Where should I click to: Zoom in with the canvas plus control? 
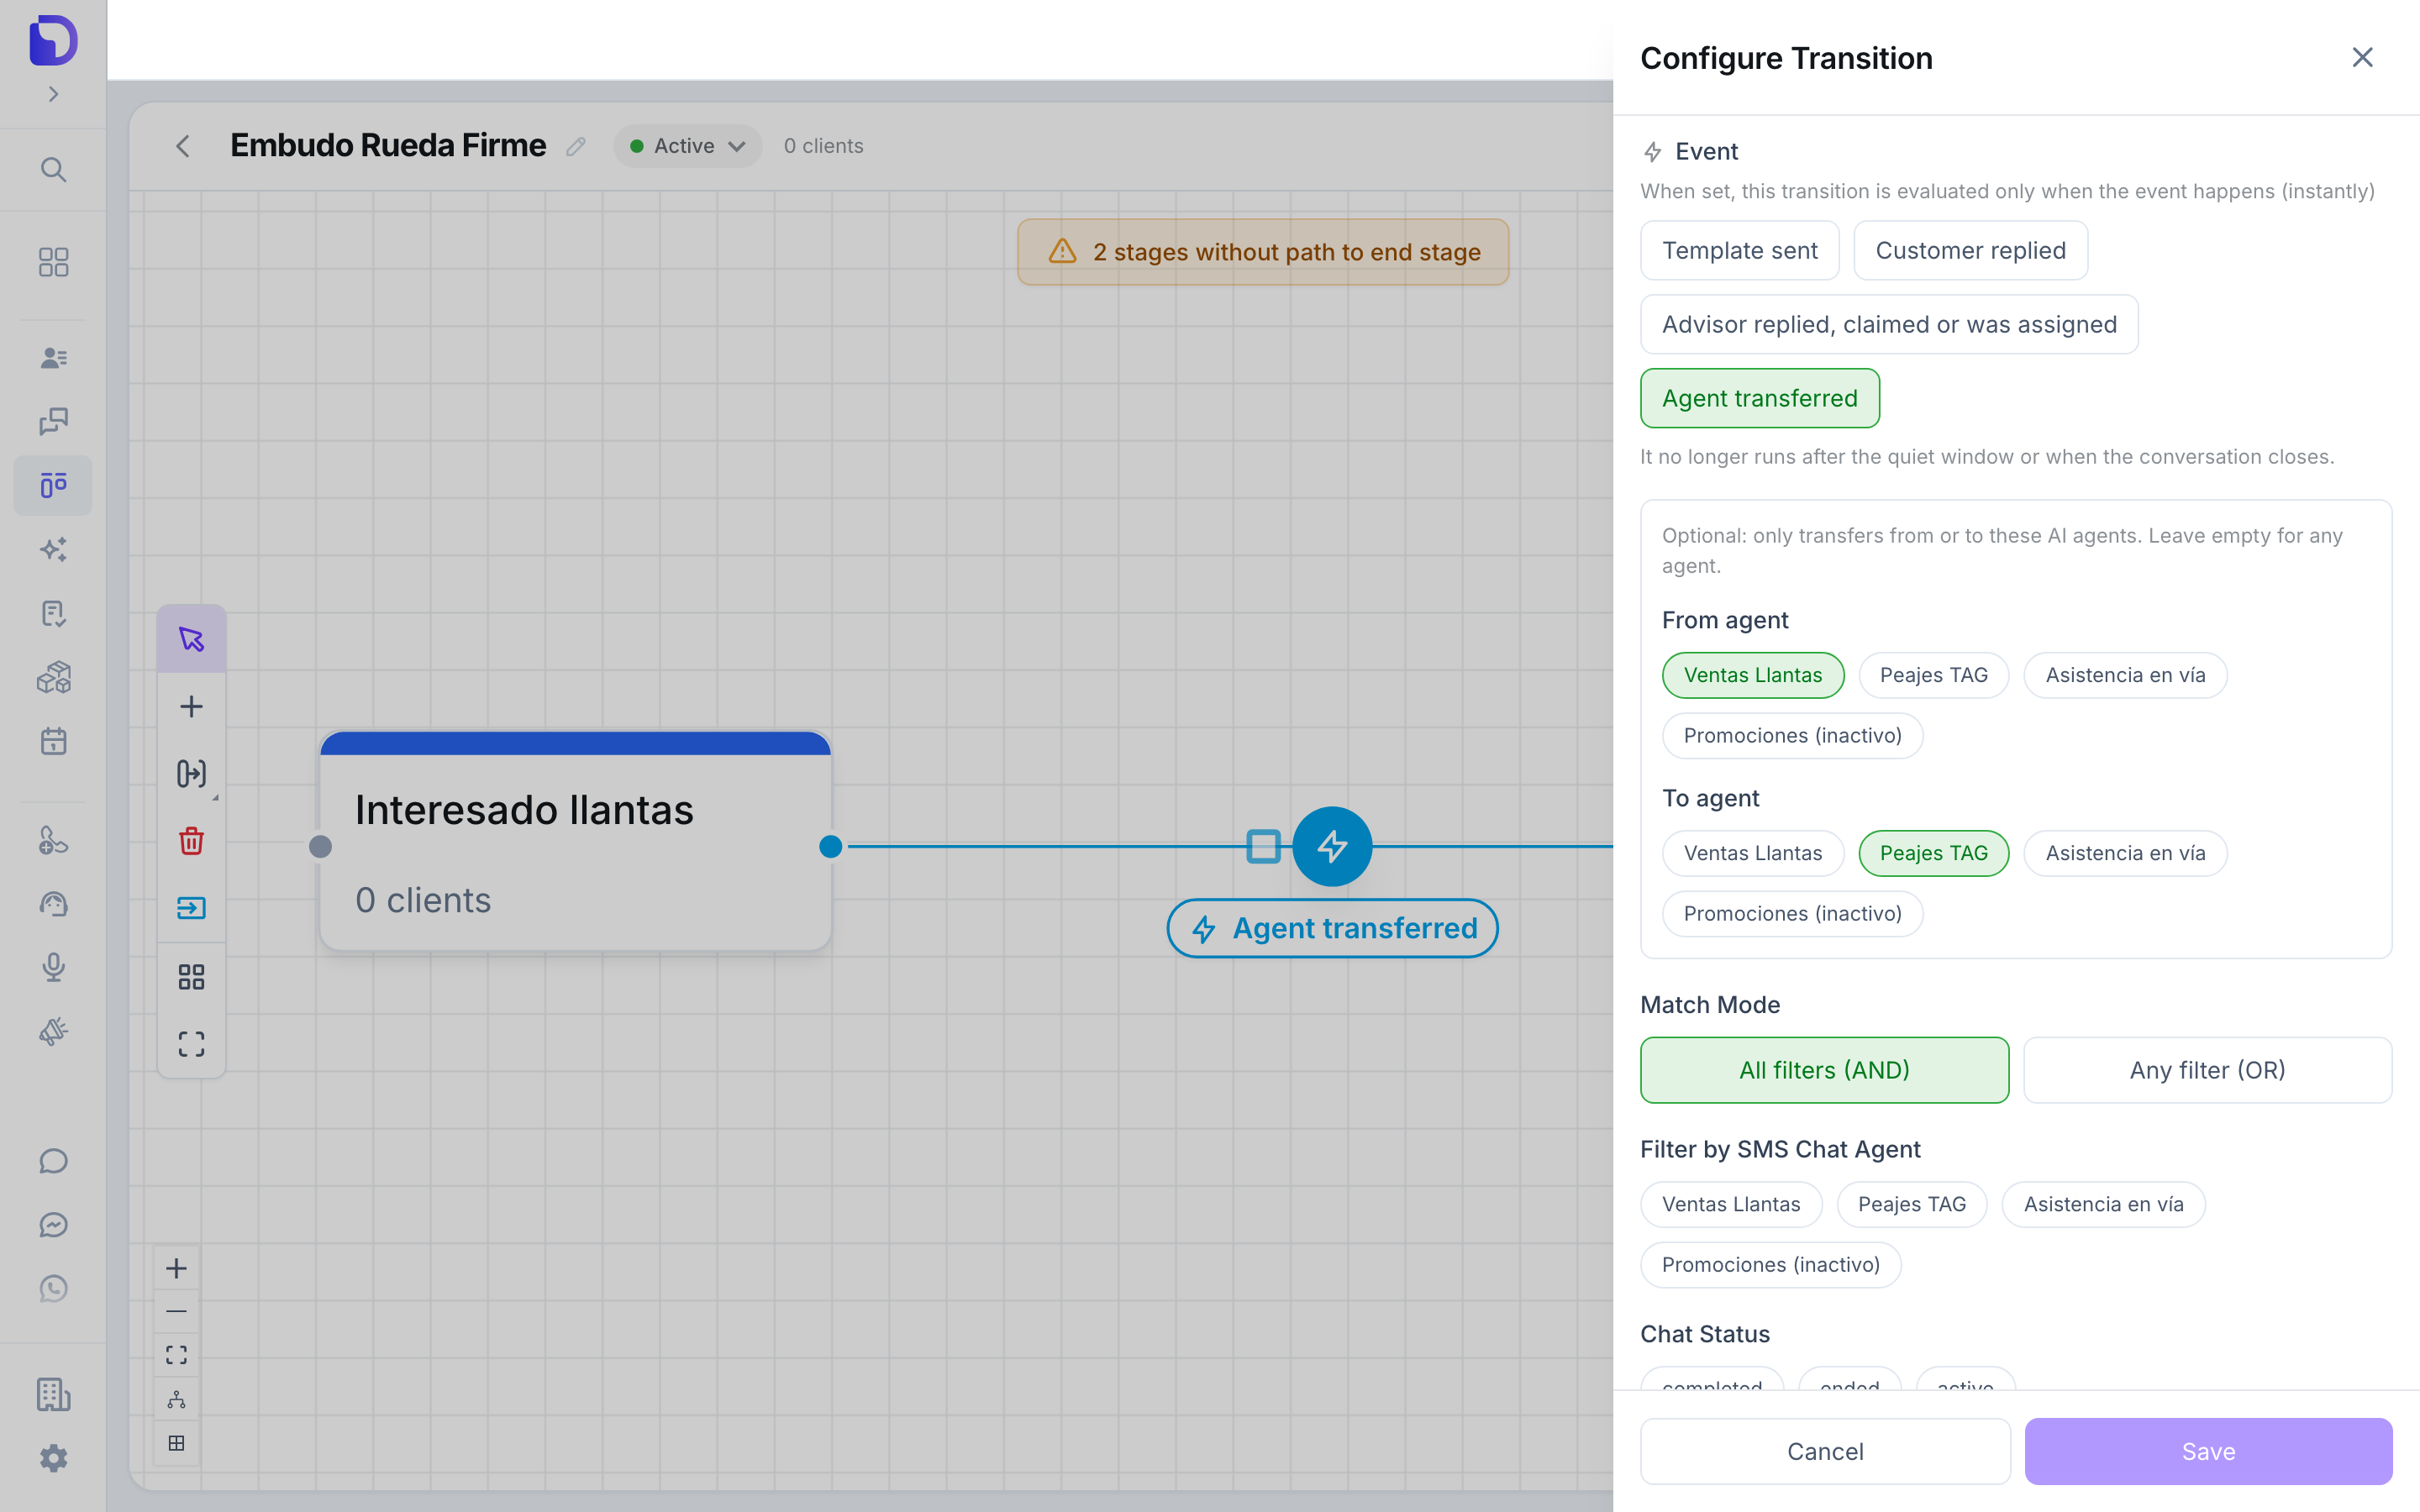(176, 1268)
